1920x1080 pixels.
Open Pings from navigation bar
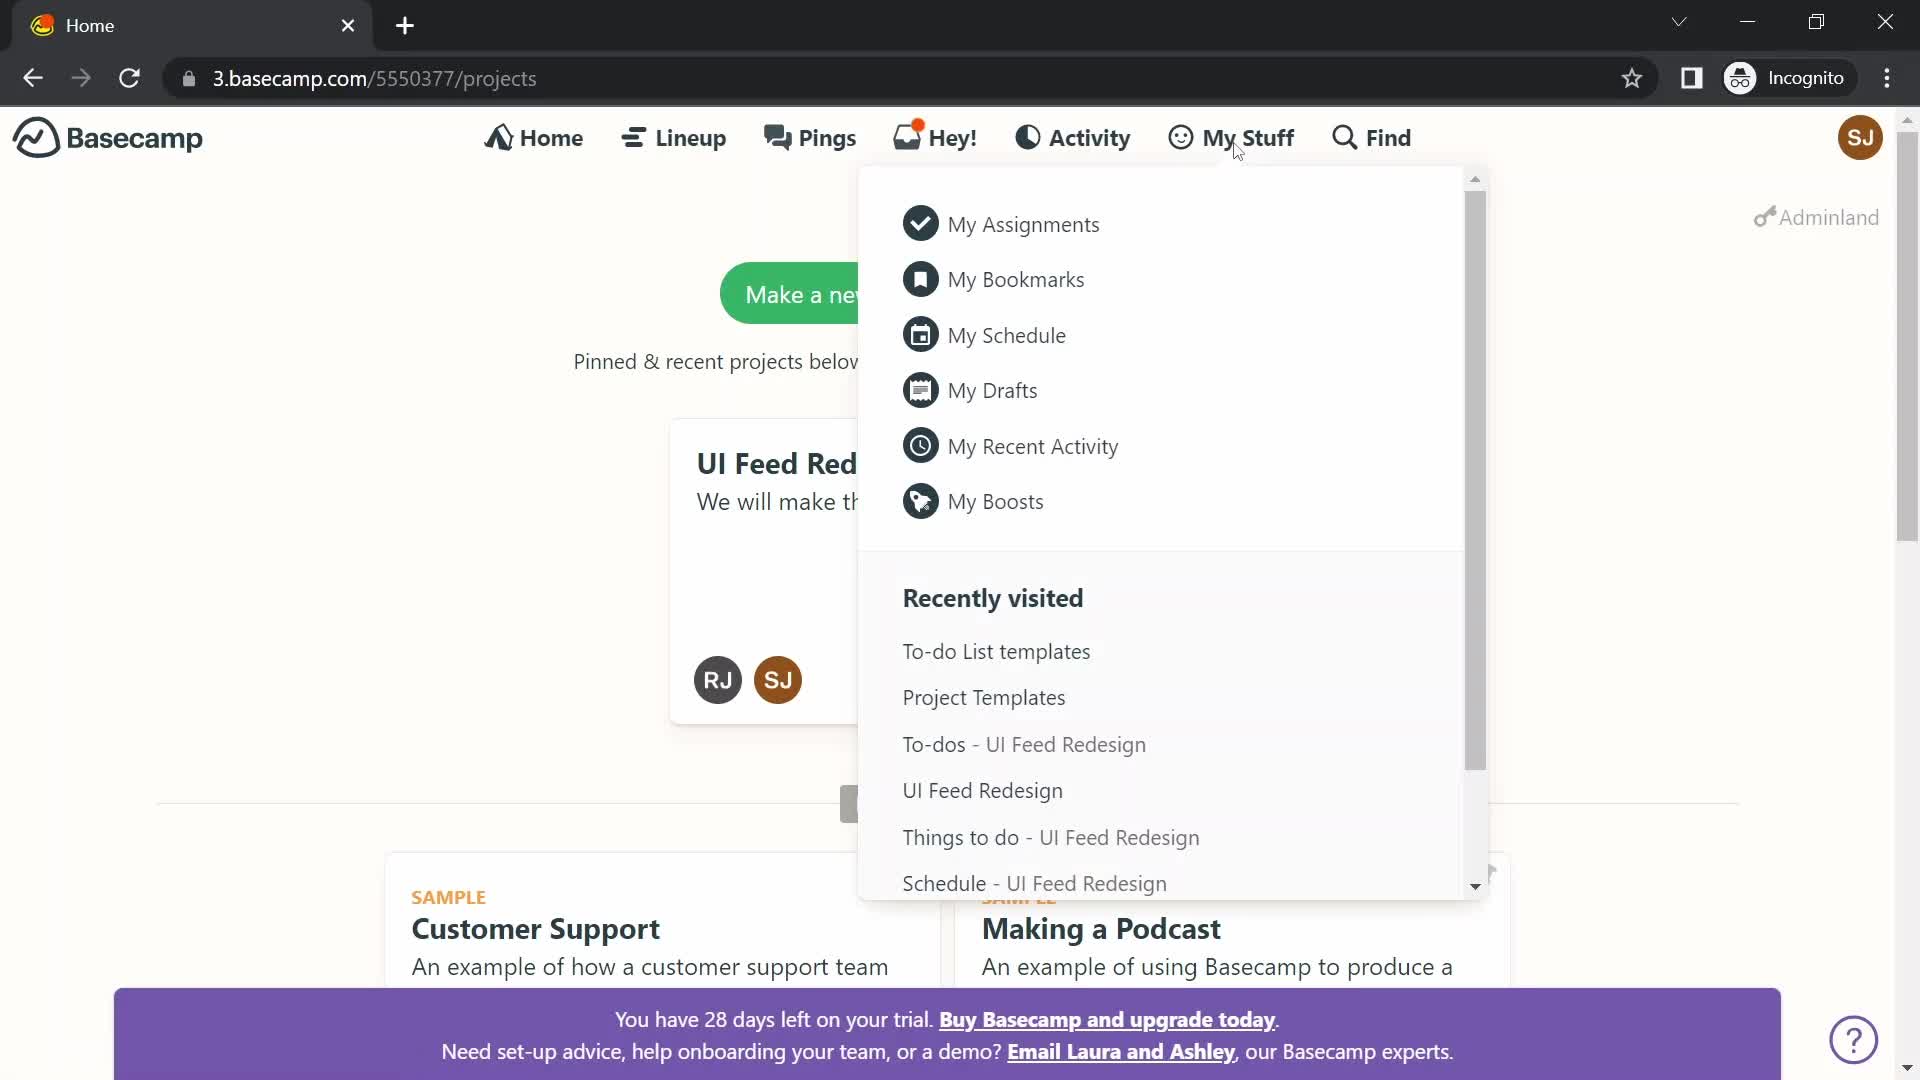click(x=812, y=137)
